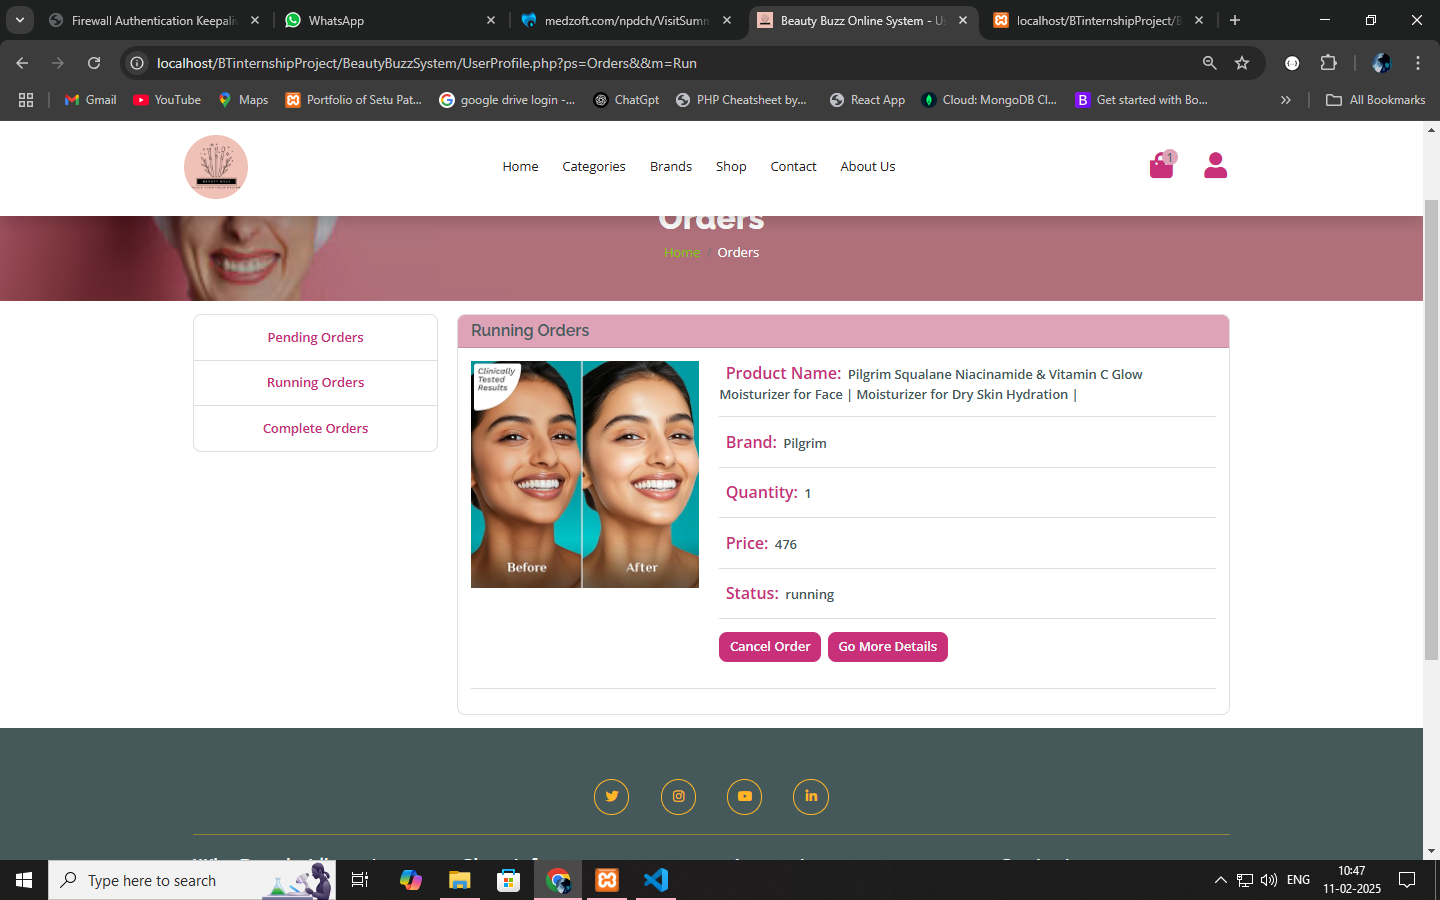Open Cloud: MongoDB bookmark
The image size is (1440, 900).
tap(989, 100)
